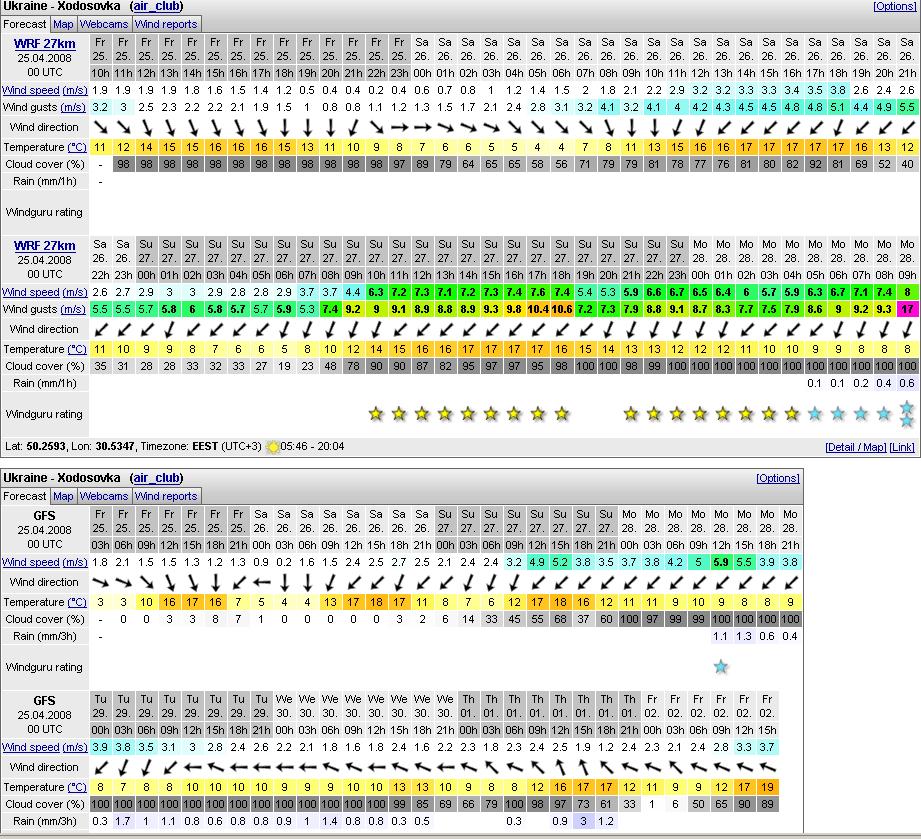Open the Map tab in top panel
921x839 pixels.
coord(64,23)
